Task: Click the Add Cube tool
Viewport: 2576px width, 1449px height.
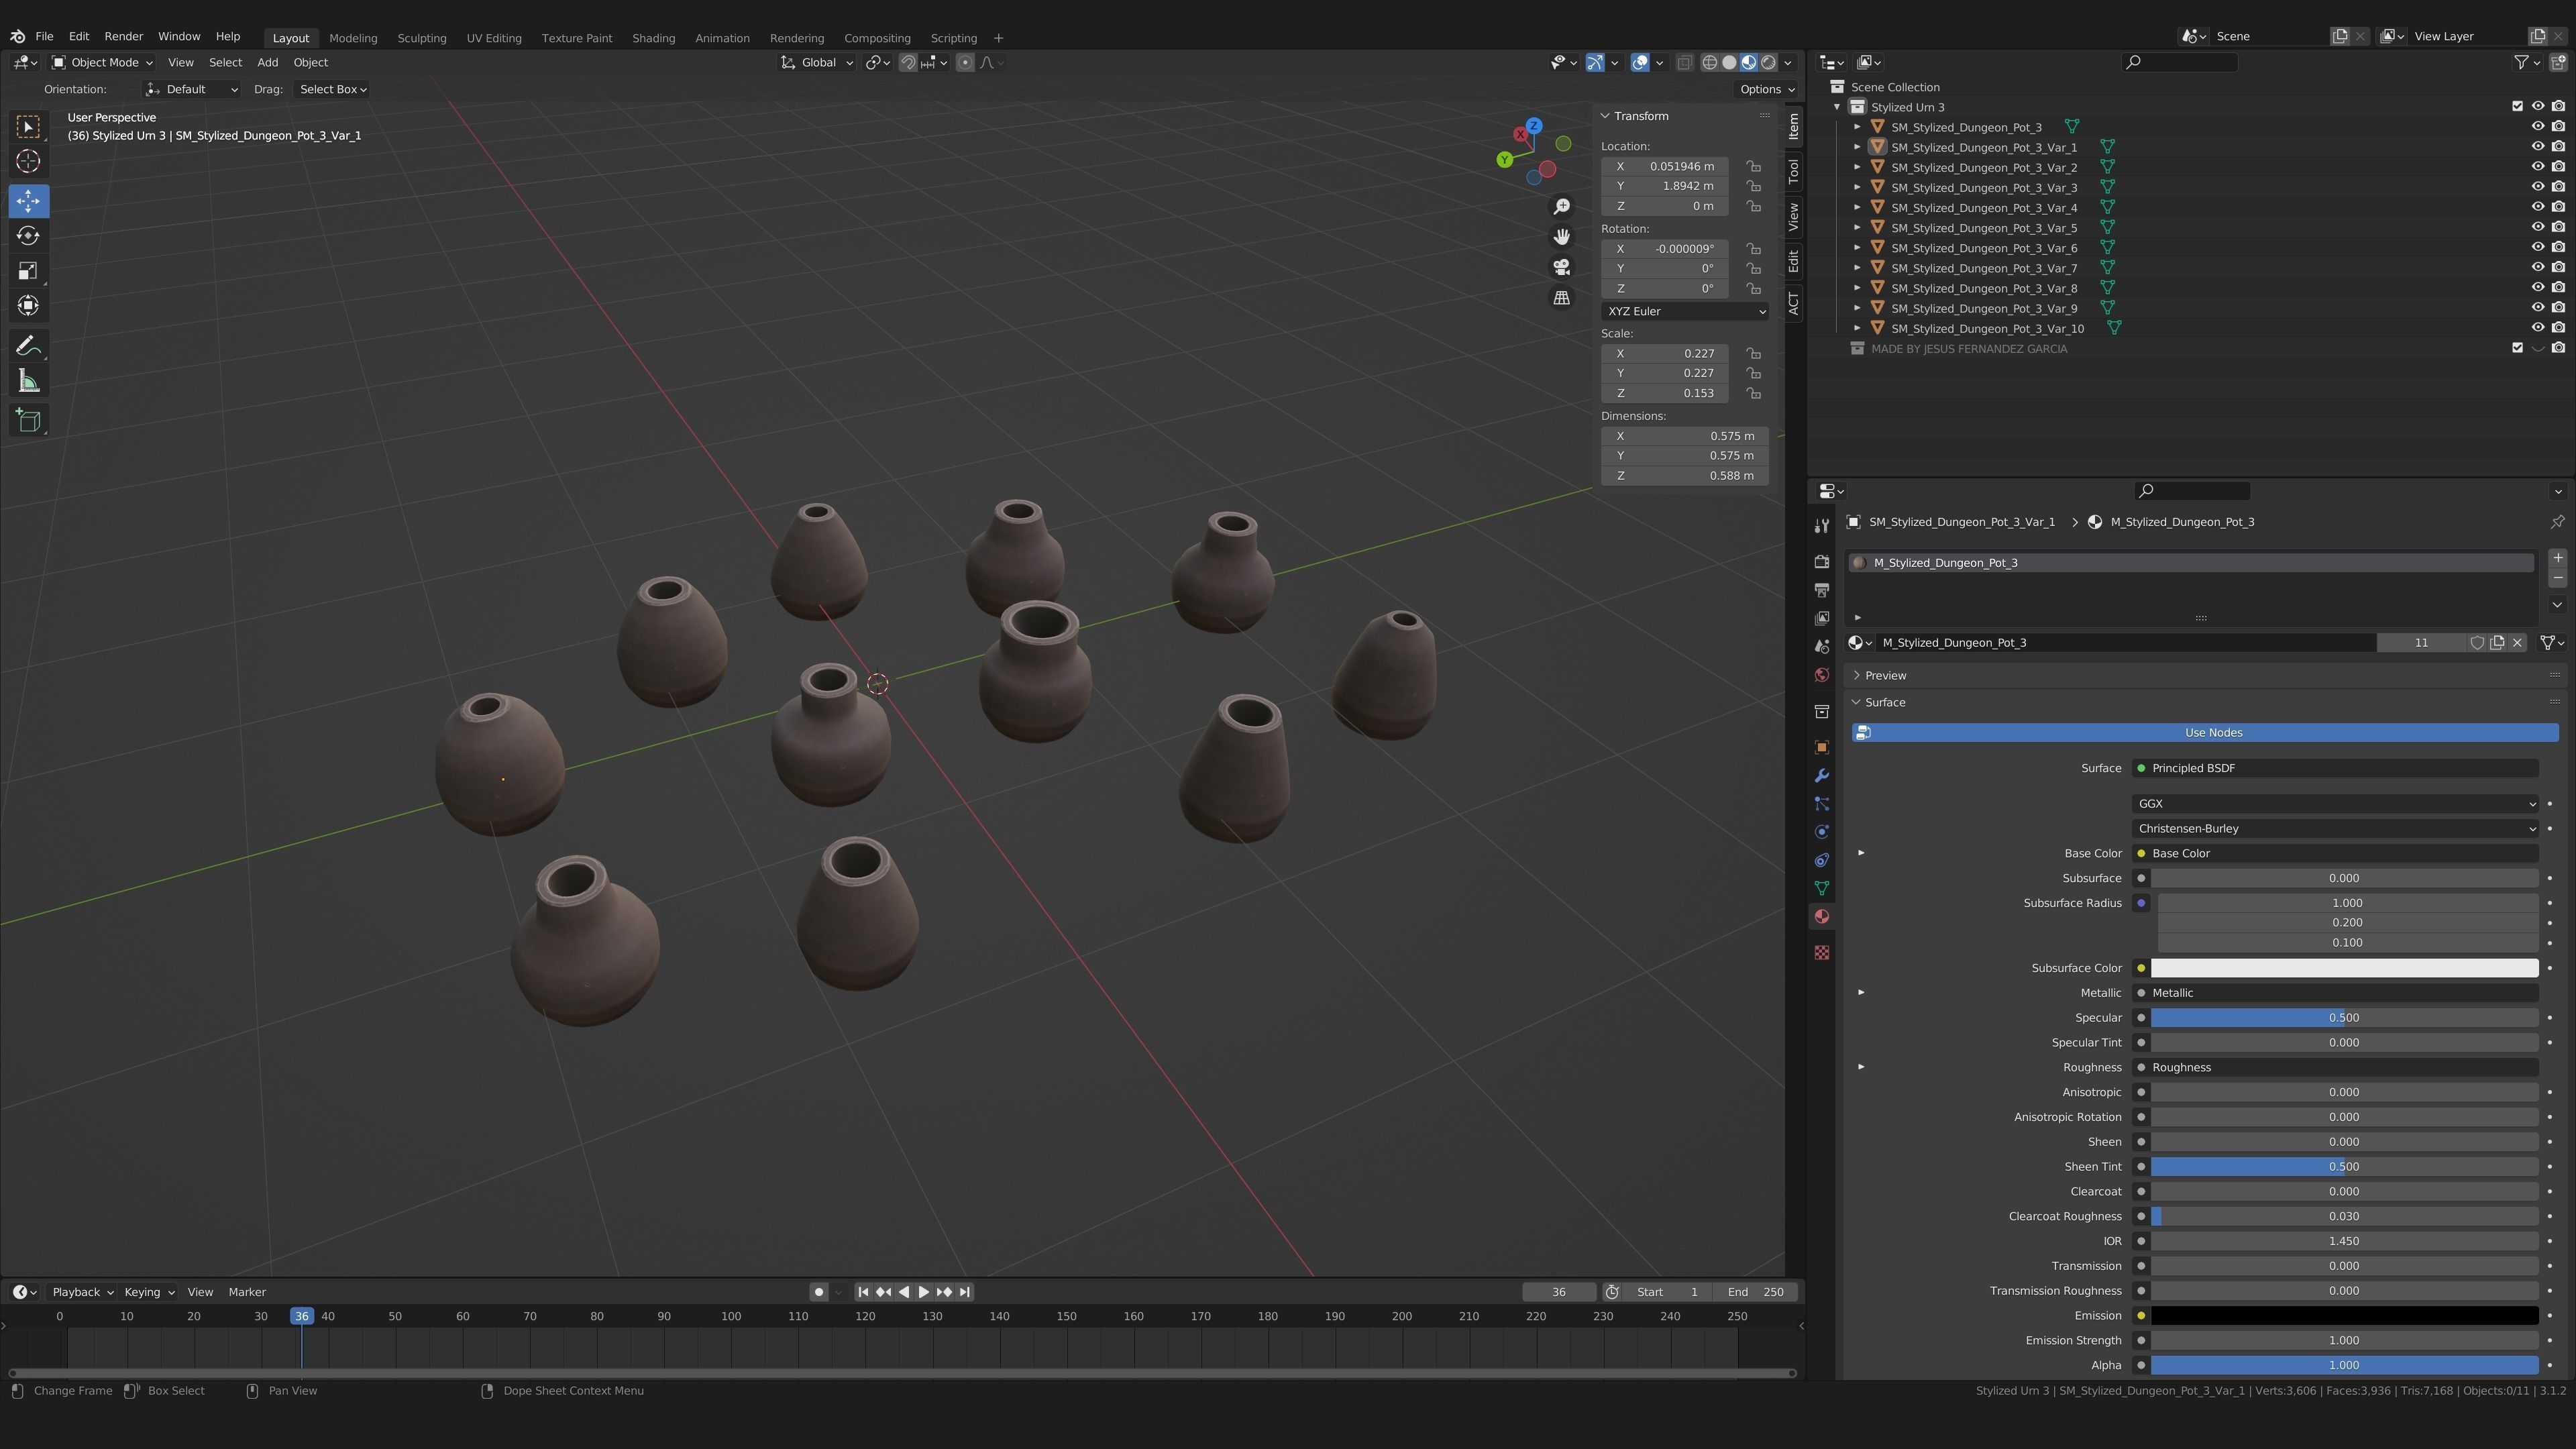Action: (x=28, y=421)
